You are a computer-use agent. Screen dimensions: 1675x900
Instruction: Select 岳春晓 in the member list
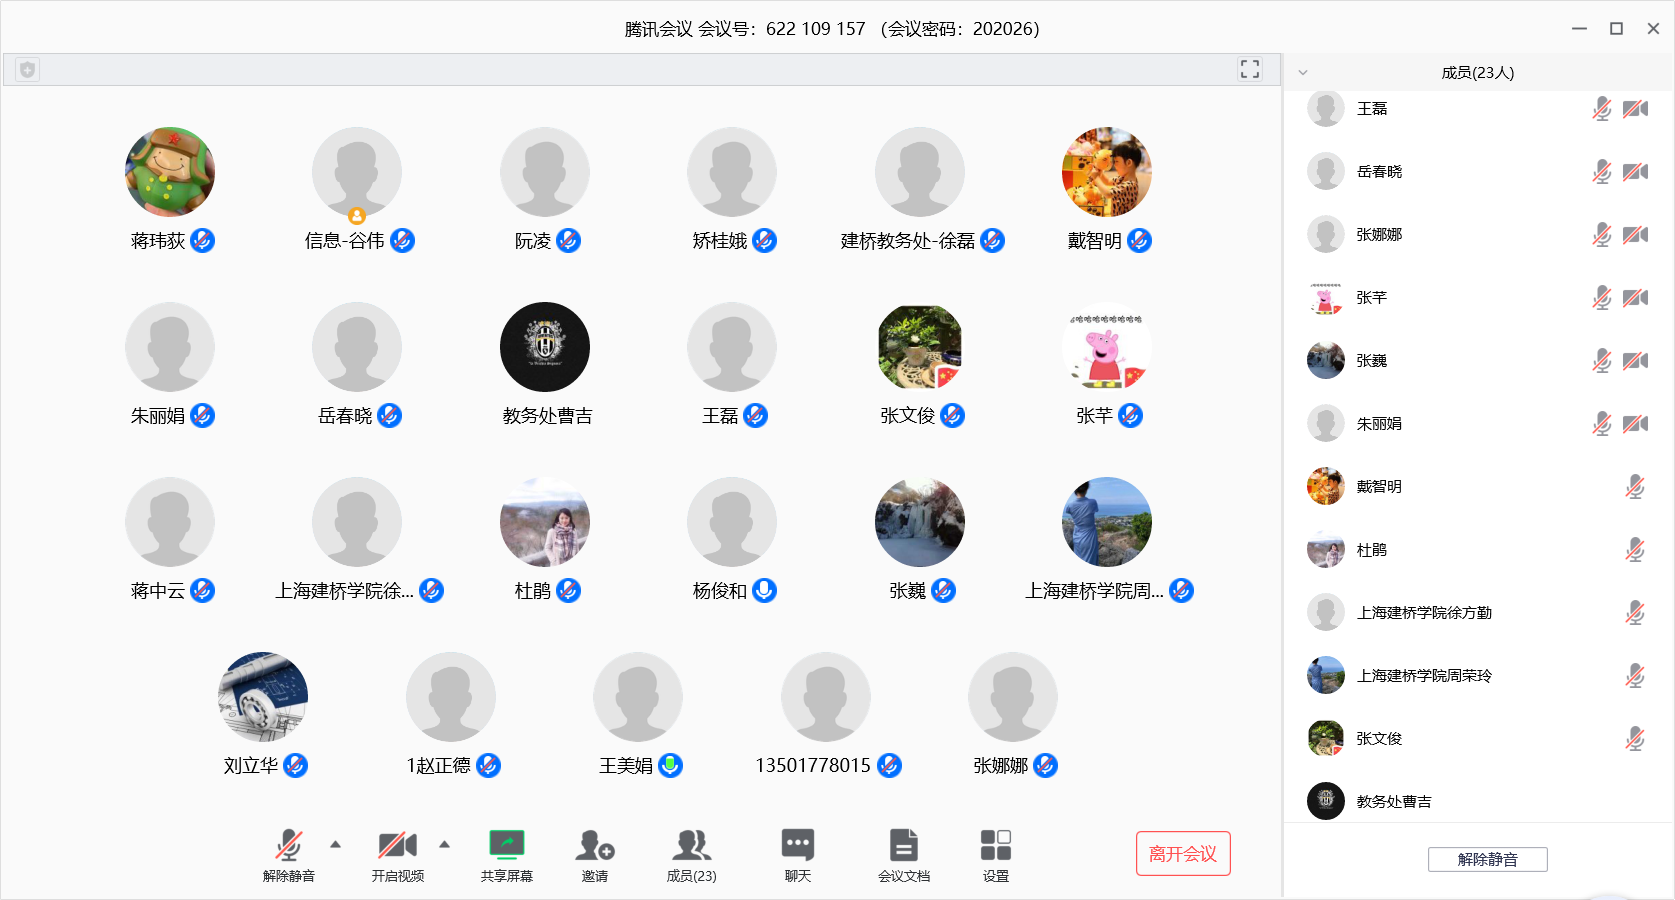[1379, 172]
